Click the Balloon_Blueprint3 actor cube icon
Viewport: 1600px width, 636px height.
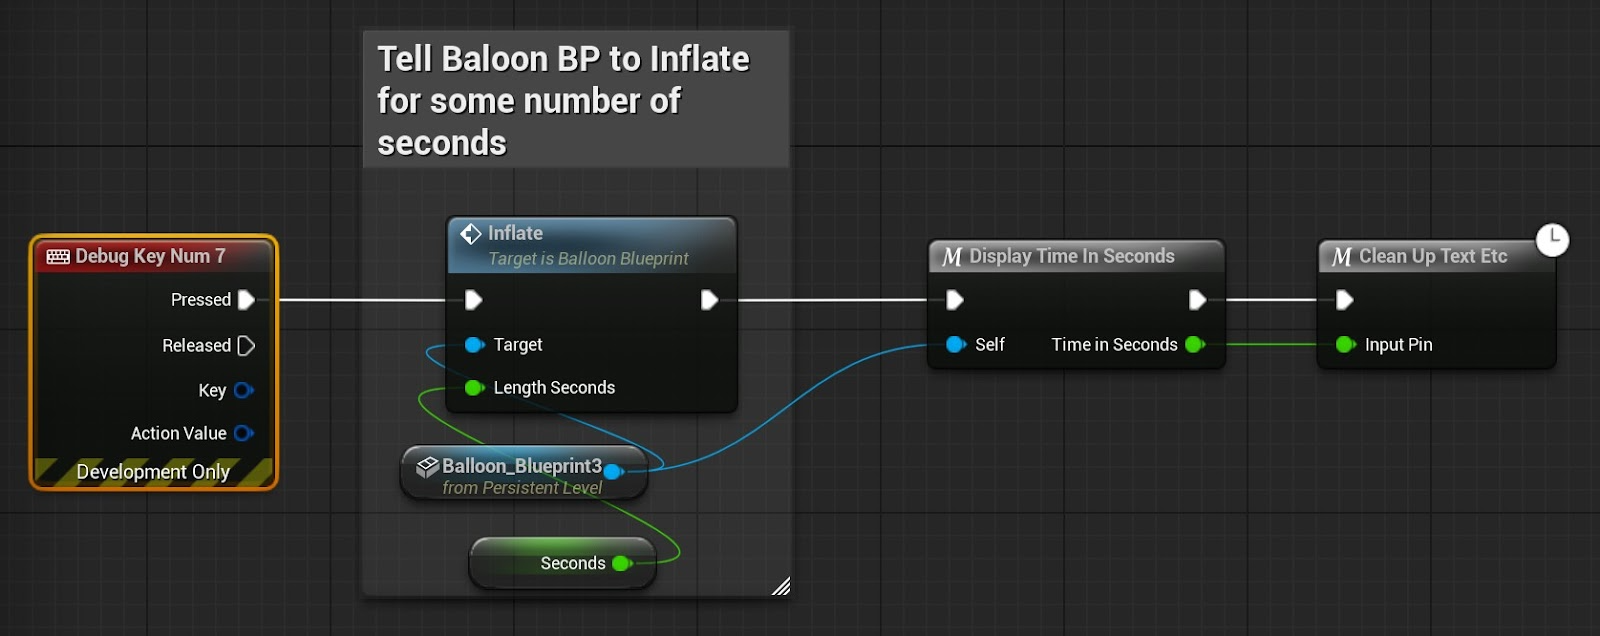(x=427, y=466)
